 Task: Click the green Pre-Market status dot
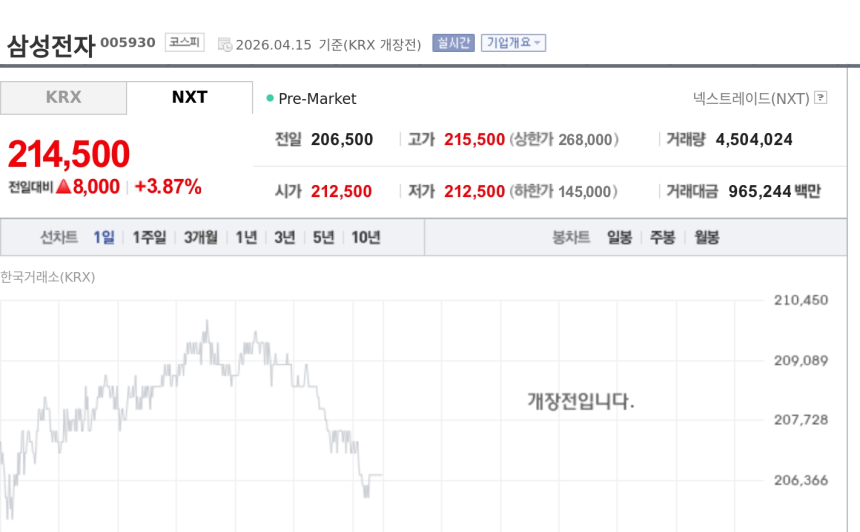(270, 98)
